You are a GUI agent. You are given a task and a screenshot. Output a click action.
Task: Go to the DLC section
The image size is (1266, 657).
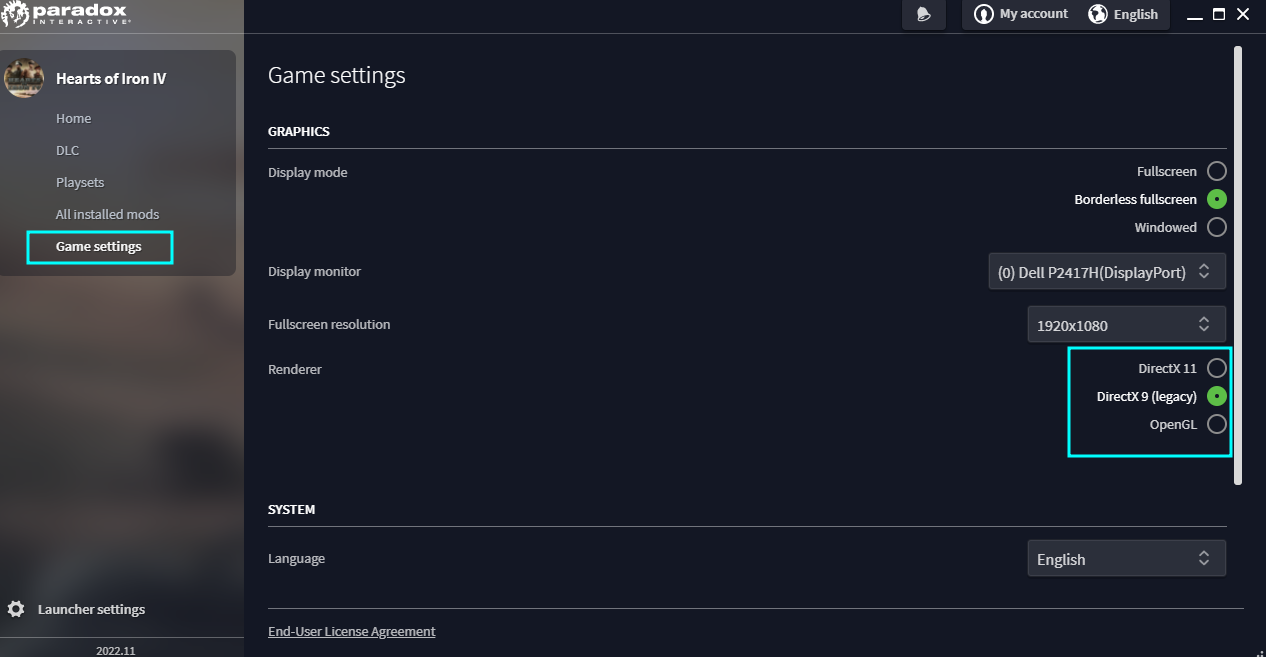[x=67, y=150]
